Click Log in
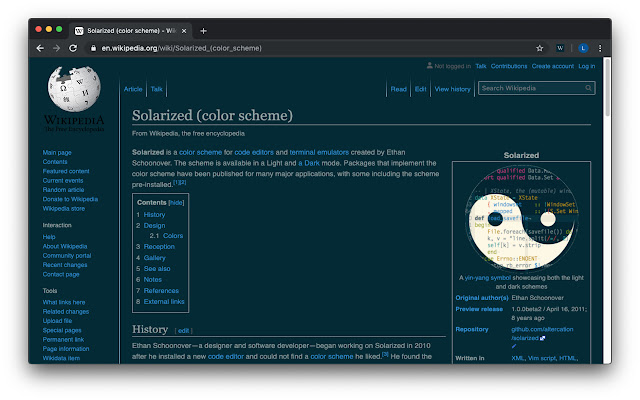Image resolution: width=640 pixels, height=400 pixels. tap(587, 66)
